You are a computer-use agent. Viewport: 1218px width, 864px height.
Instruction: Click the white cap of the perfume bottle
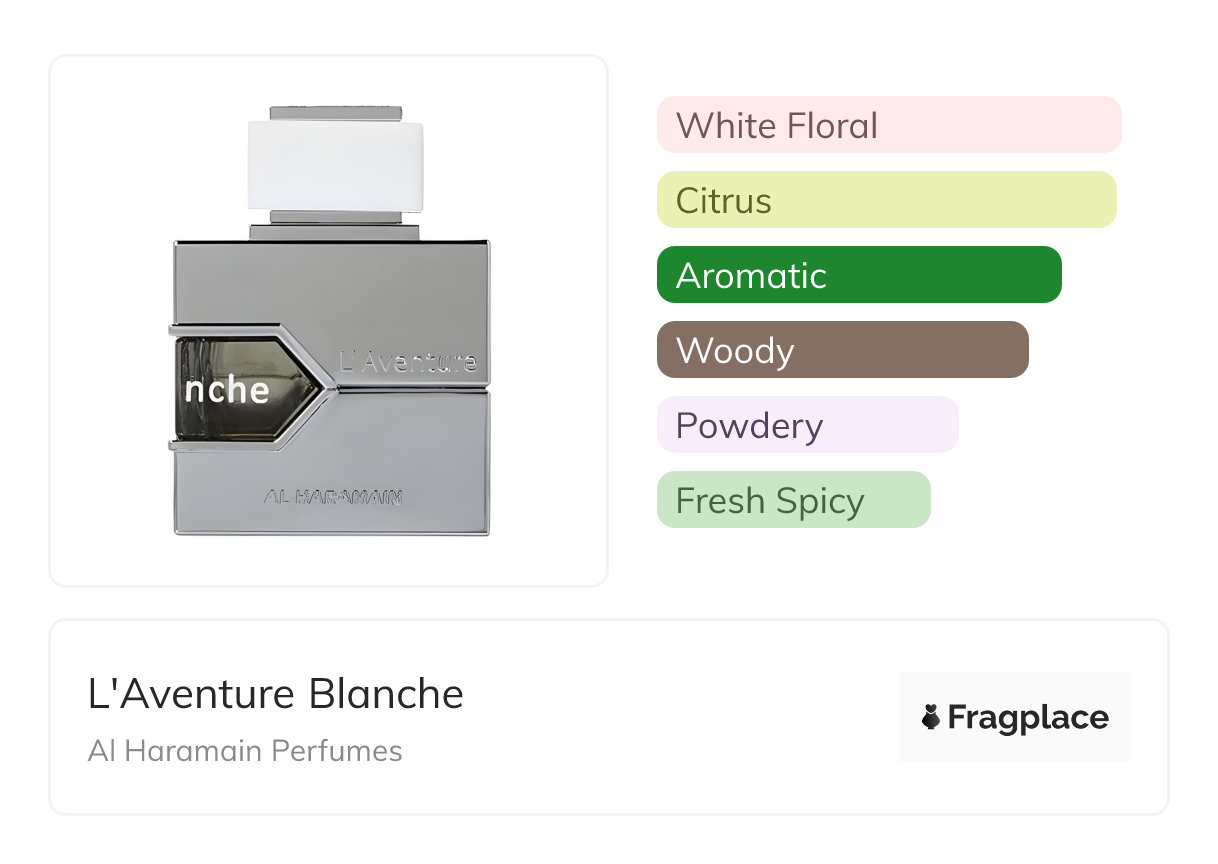click(x=335, y=164)
